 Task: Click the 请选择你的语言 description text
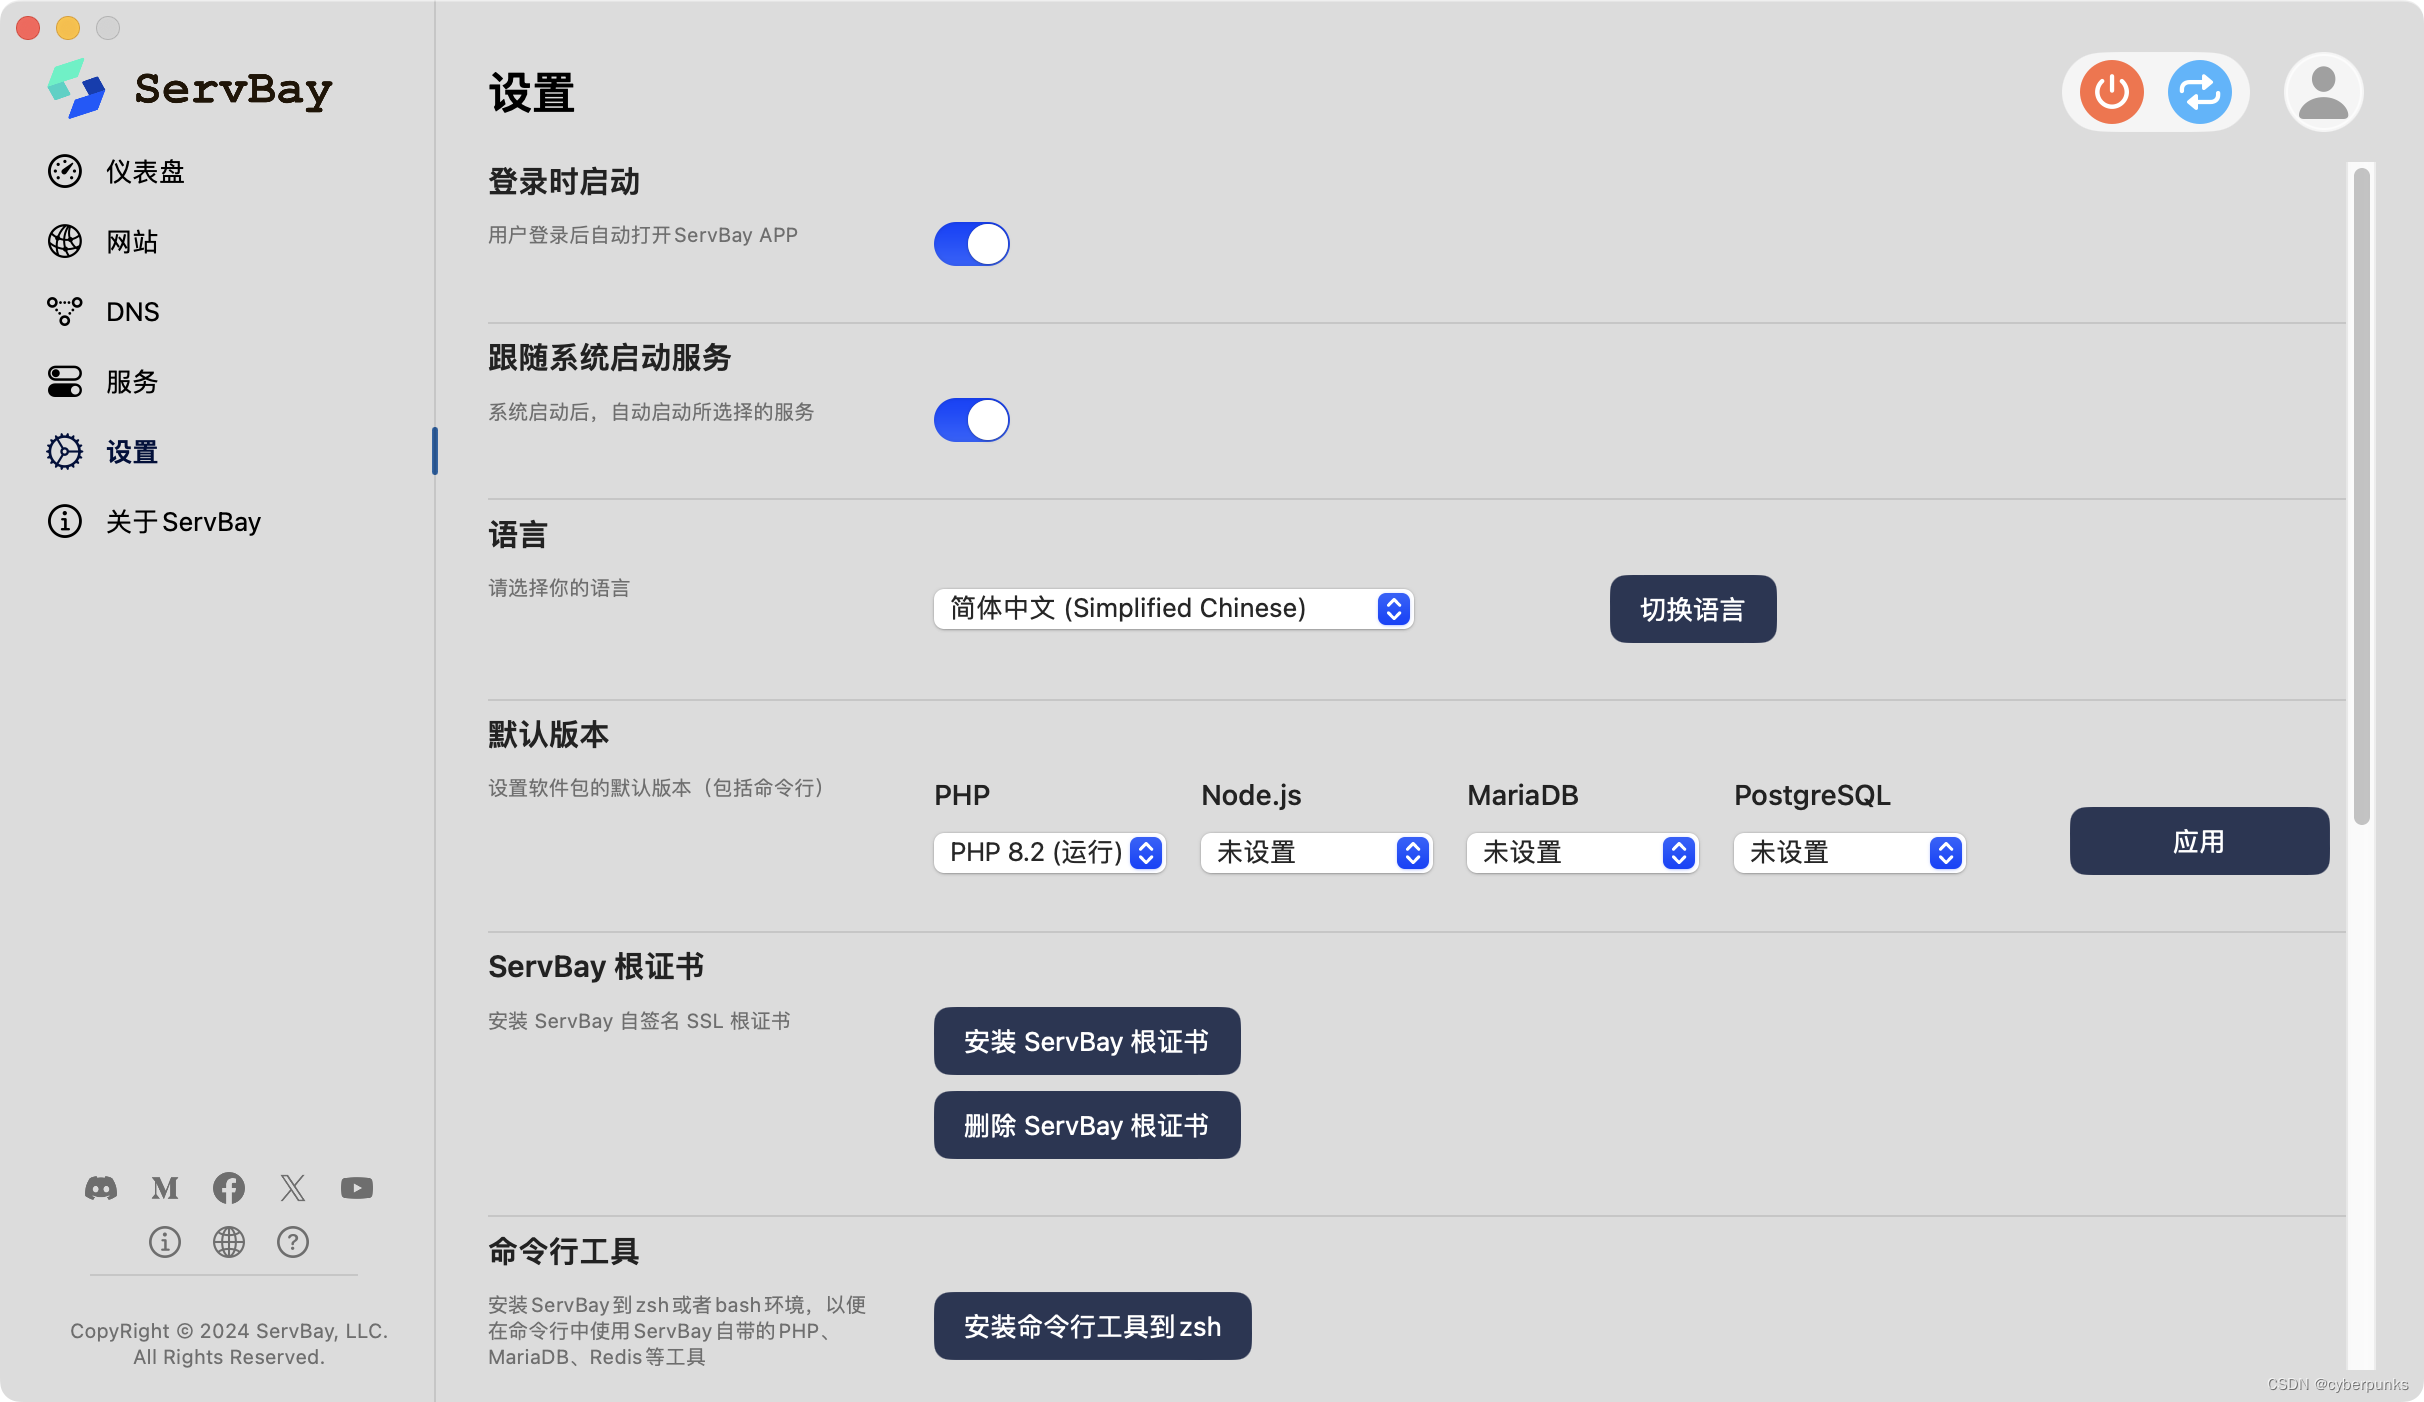click(x=559, y=588)
